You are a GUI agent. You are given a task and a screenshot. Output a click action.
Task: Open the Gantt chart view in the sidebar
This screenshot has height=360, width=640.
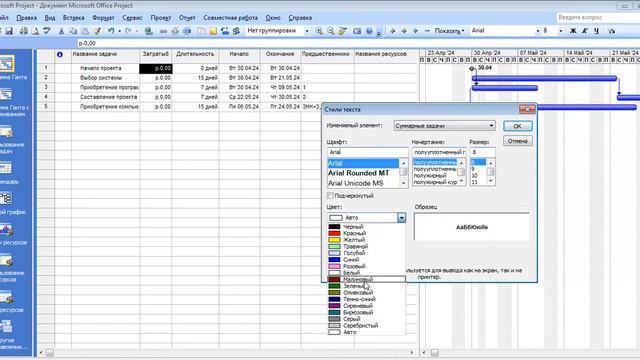pyautogui.click(x=7, y=68)
